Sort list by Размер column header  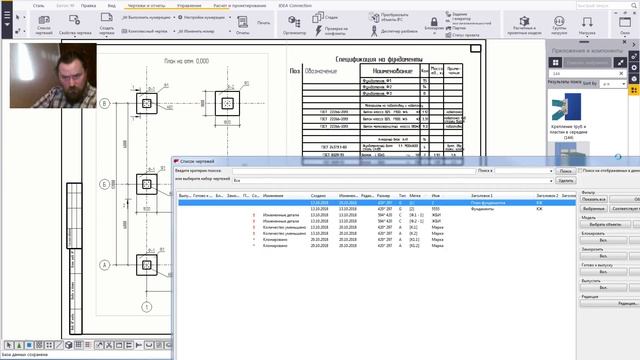click(384, 196)
